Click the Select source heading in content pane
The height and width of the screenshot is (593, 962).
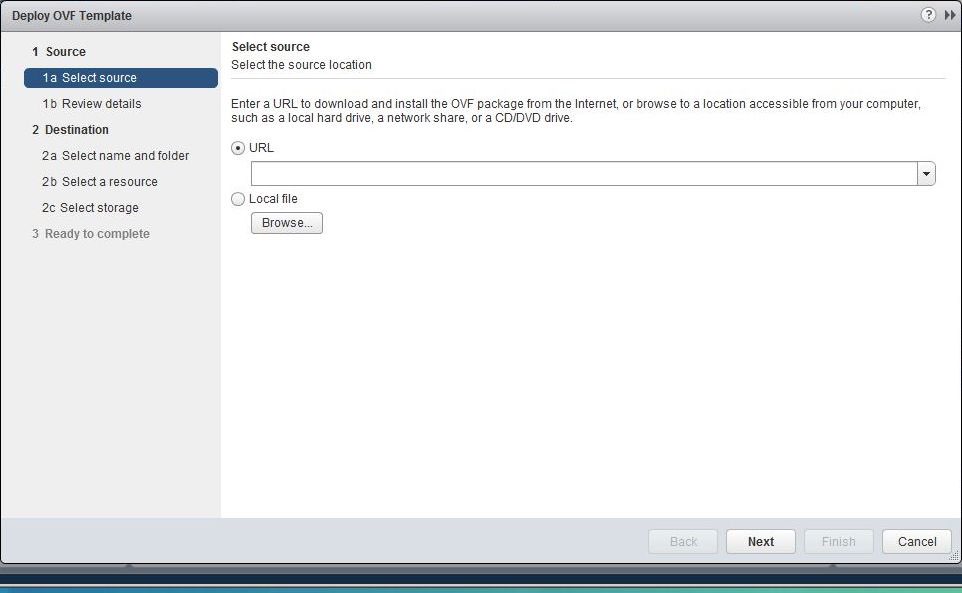tap(271, 47)
